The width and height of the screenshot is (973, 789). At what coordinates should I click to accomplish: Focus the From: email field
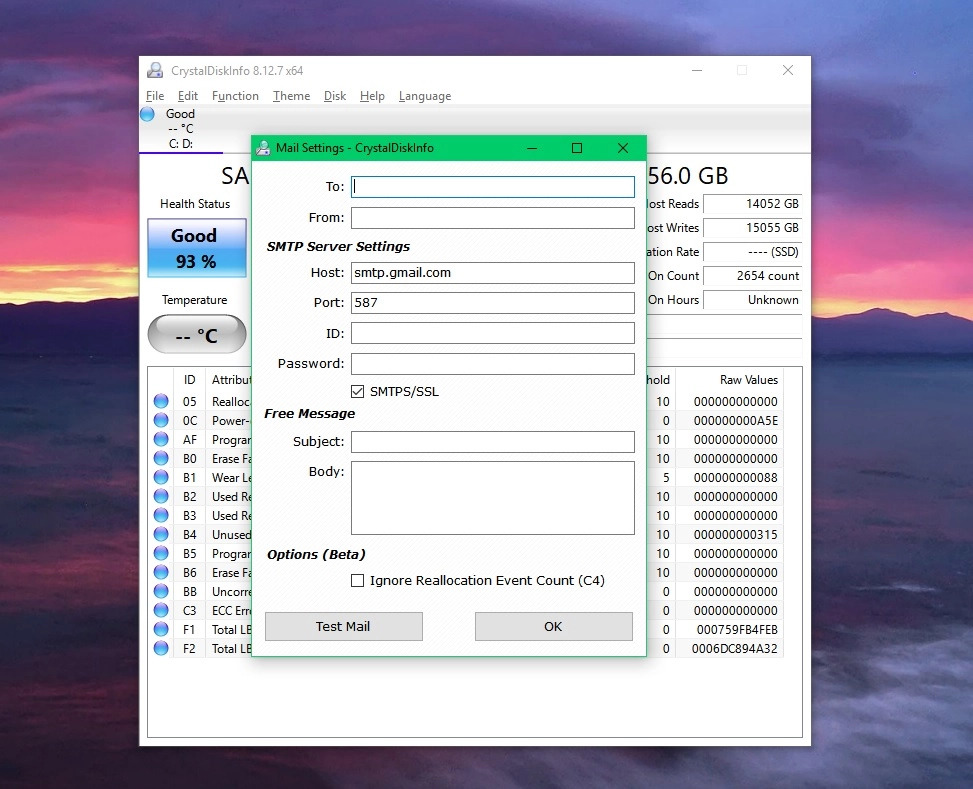pyautogui.click(x=493, y=218)
